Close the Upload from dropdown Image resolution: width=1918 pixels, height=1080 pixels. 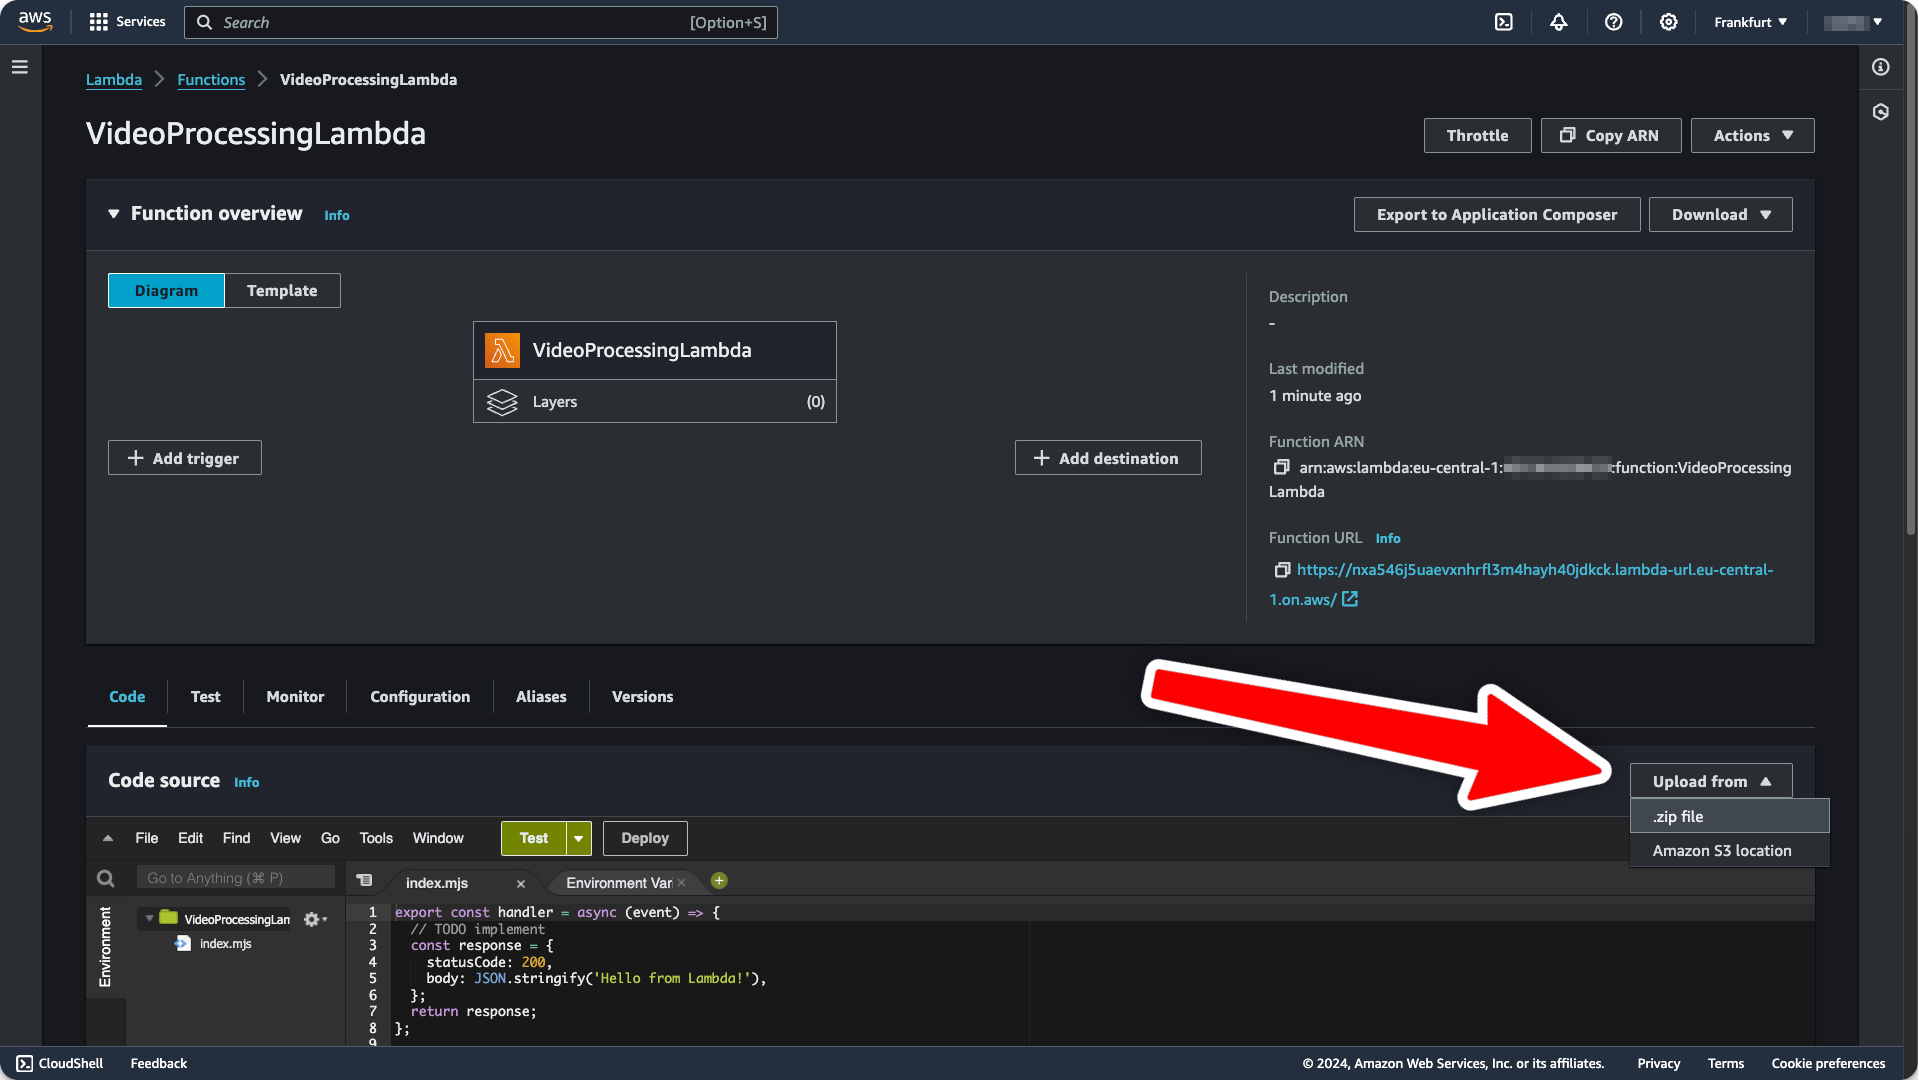1710,782
